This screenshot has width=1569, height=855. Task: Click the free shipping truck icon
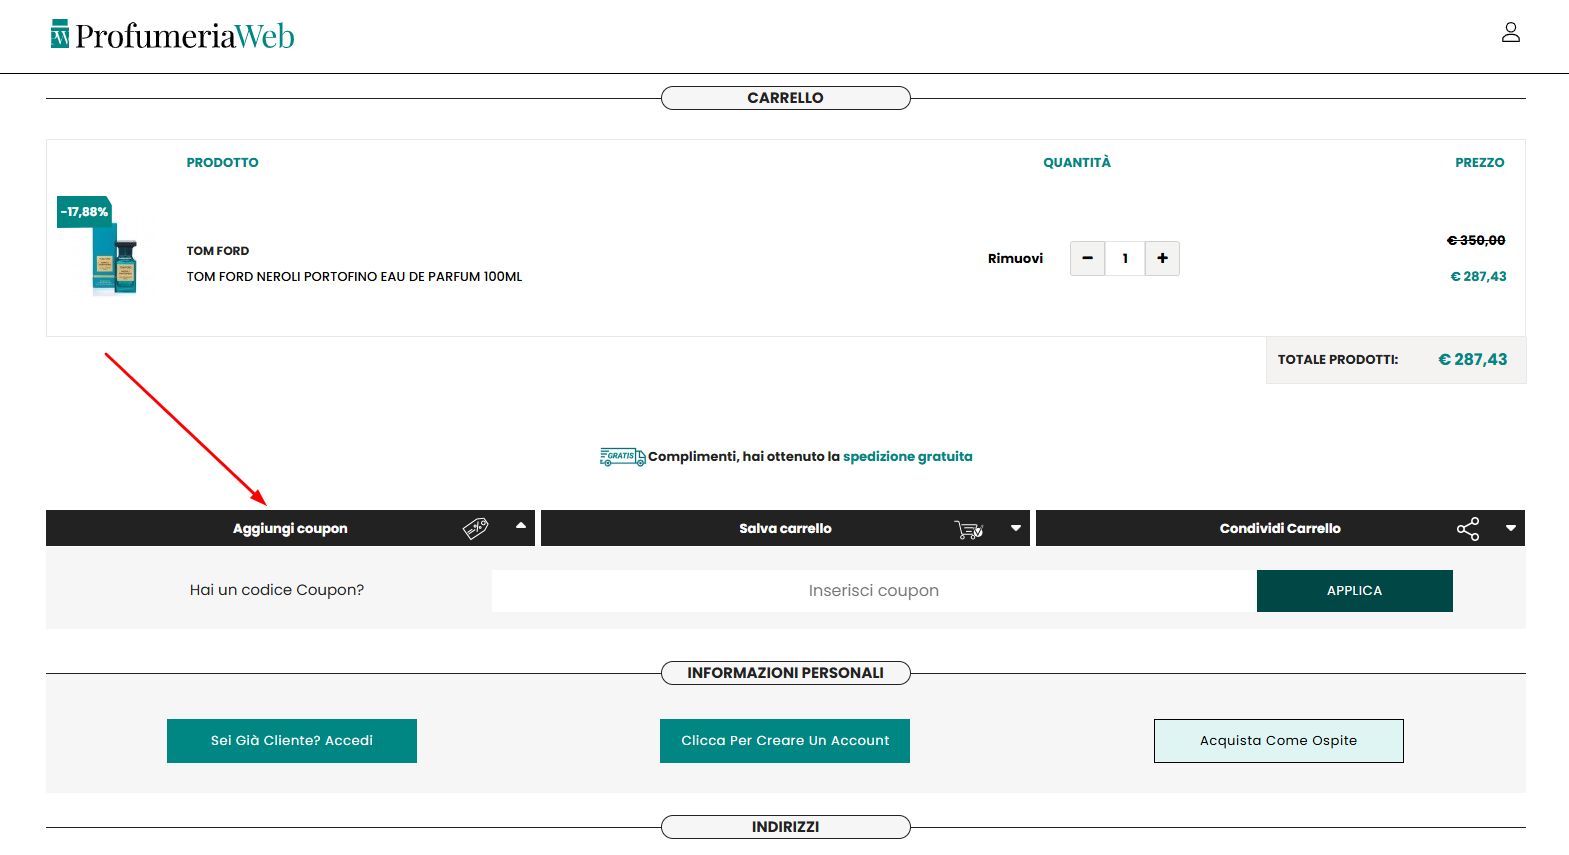622,457
